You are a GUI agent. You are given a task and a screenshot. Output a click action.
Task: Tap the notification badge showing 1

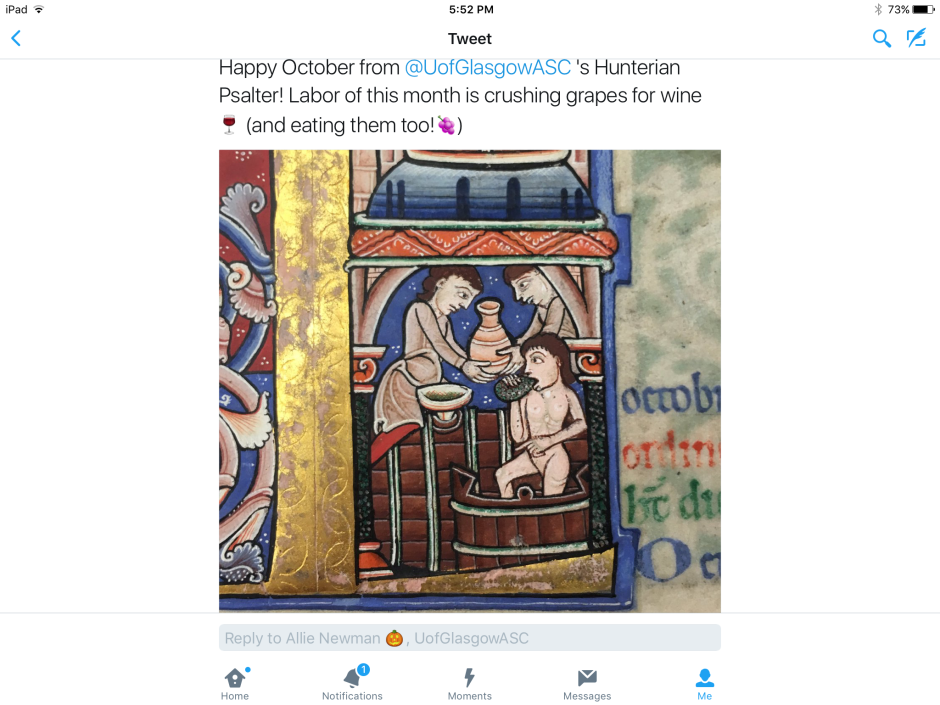click(363, 669)
